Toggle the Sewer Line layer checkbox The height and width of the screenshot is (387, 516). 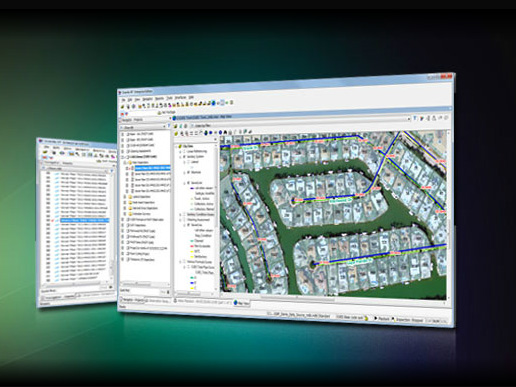point(188,183)
